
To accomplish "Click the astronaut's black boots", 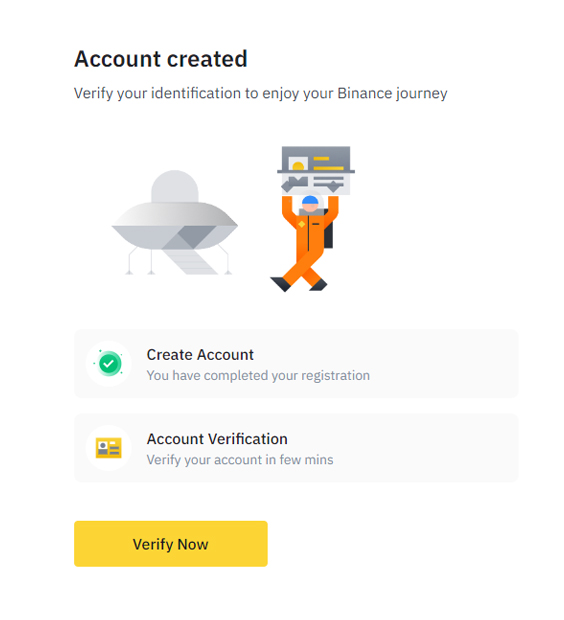I will 299,284.
